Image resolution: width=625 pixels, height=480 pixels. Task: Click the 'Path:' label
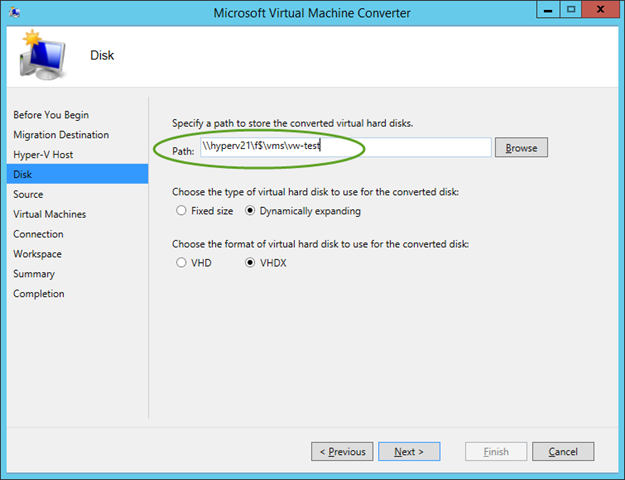[183, 151]
